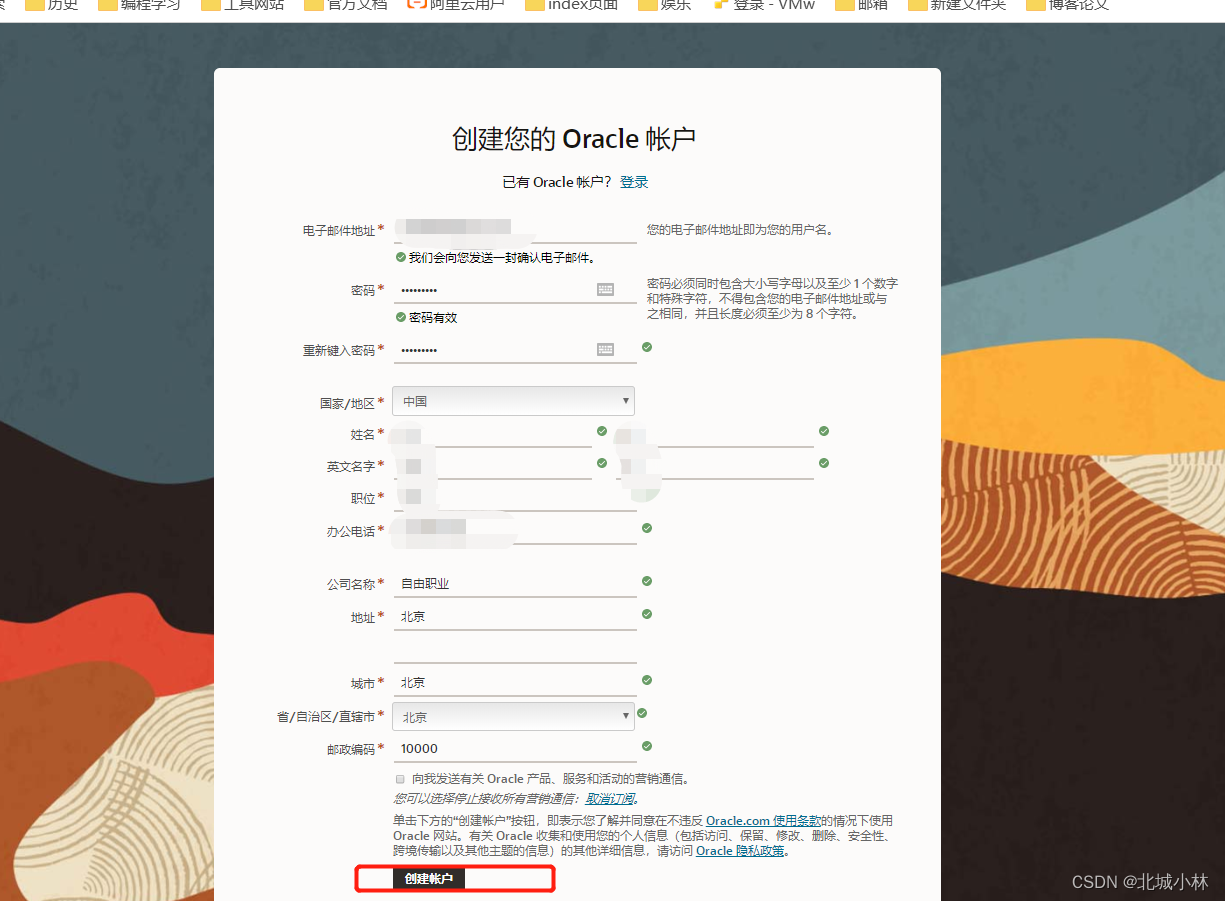Viewport: 1225px width, 901px height.
Task: Open the virtual keyboard icon in 密码 field
Action: [605, 290]
